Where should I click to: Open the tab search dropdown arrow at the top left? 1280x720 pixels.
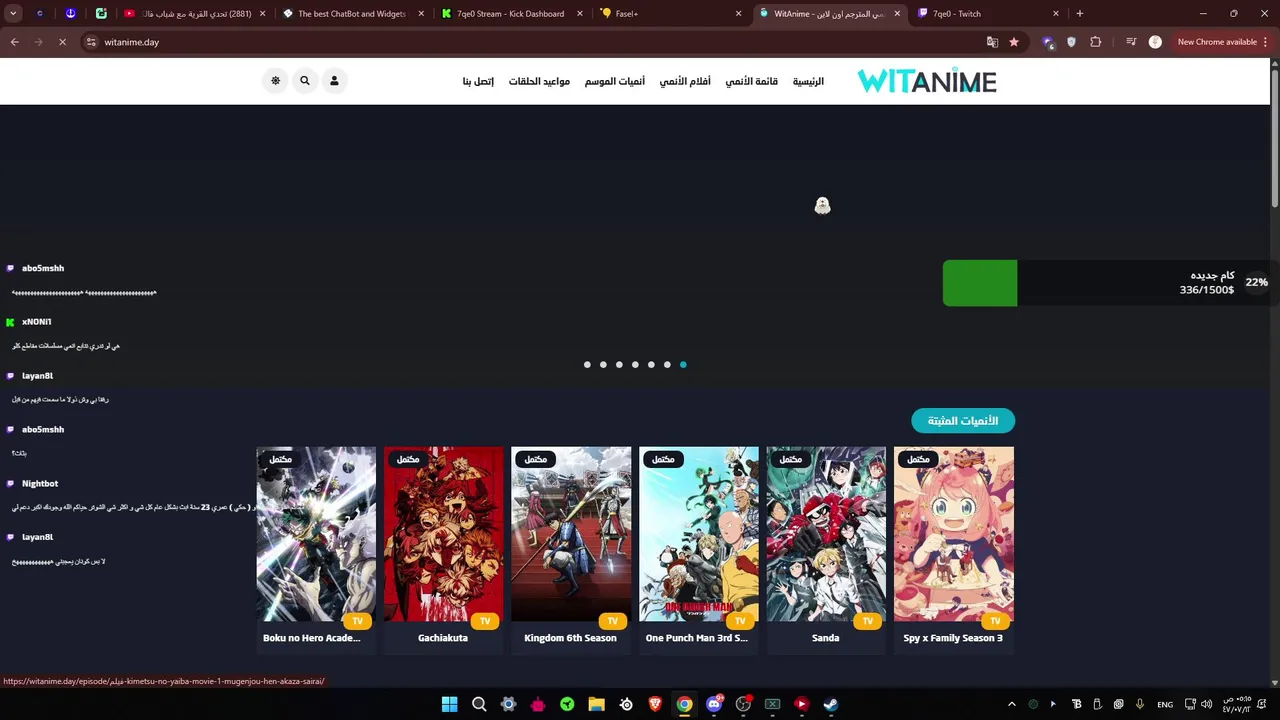(14, 14)
